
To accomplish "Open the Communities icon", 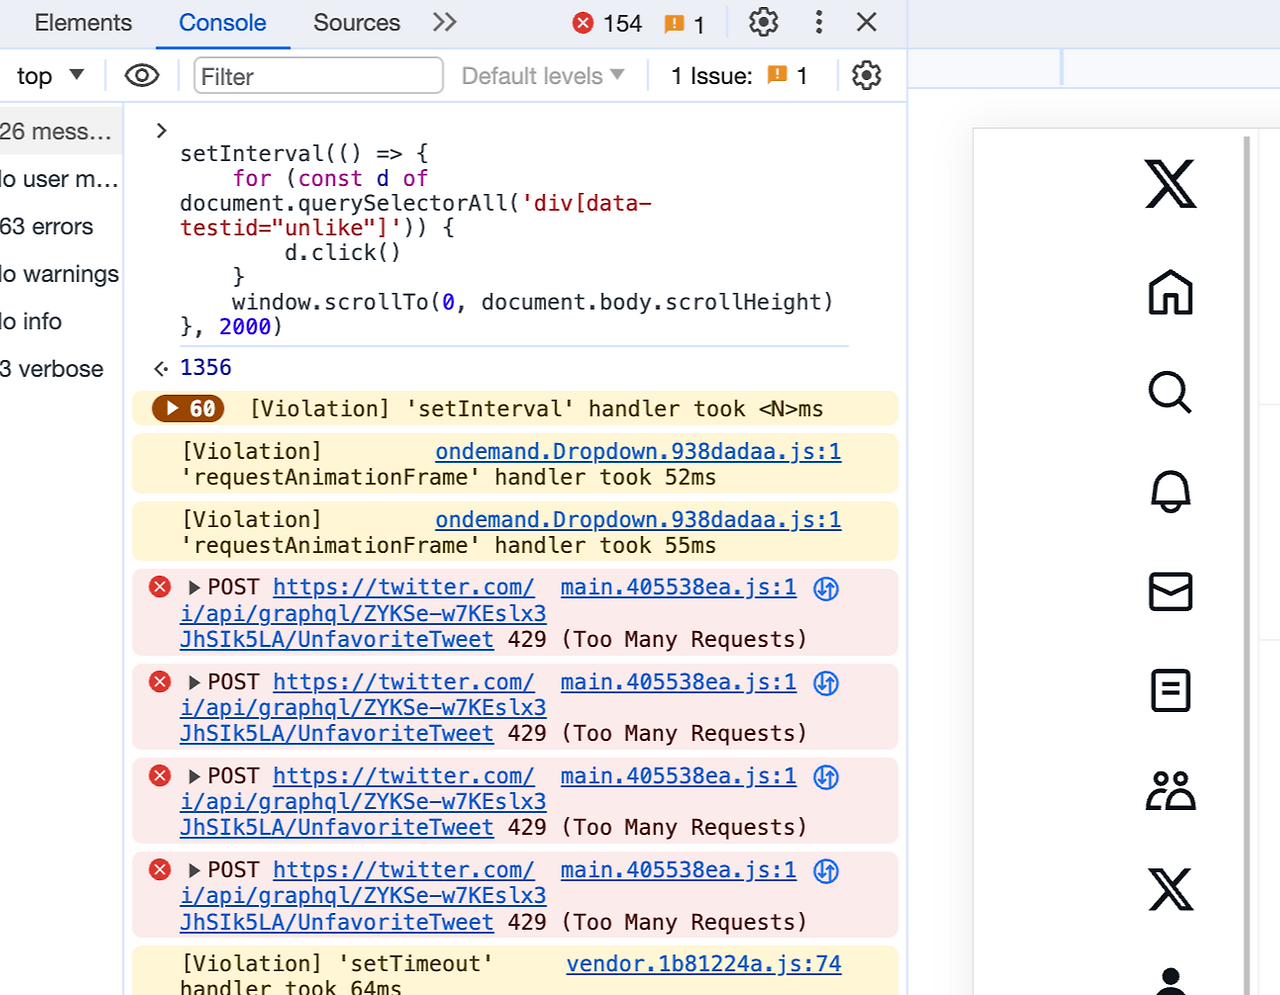I will coord(1170,790).
